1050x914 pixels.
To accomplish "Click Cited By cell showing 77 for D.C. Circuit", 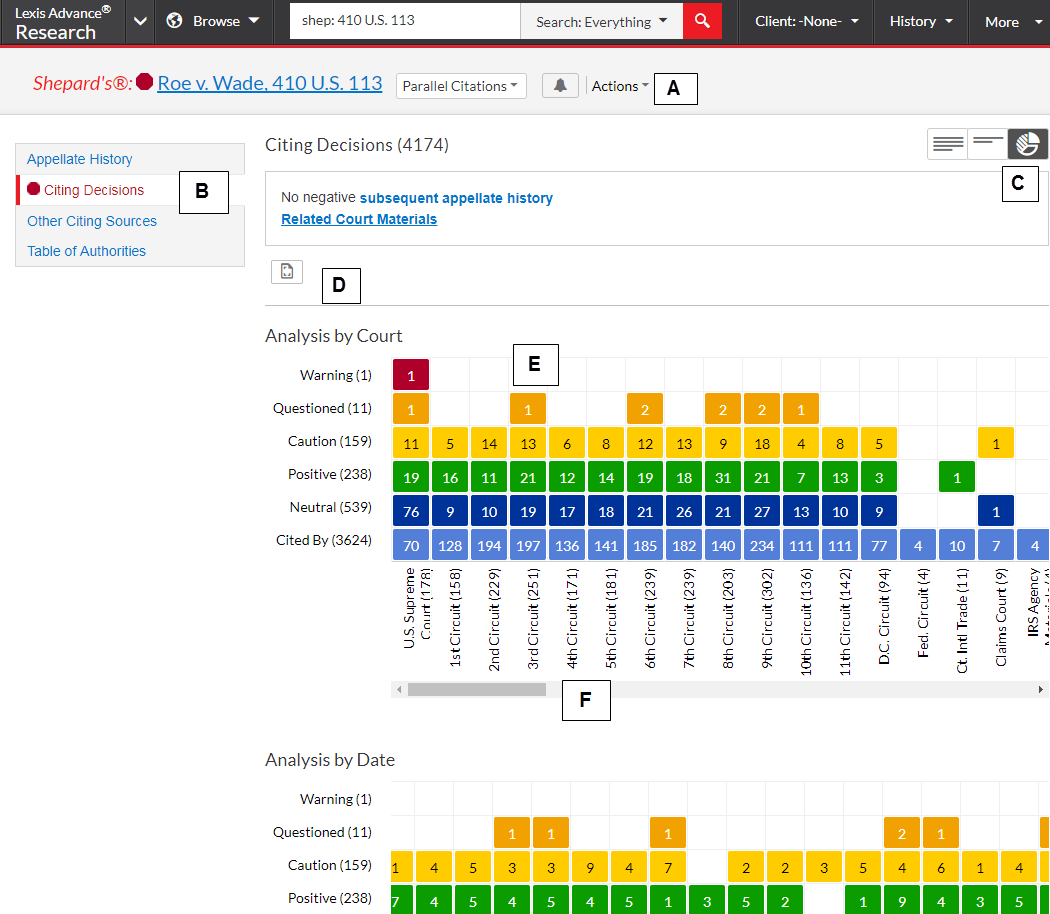I will coord(879,545).
